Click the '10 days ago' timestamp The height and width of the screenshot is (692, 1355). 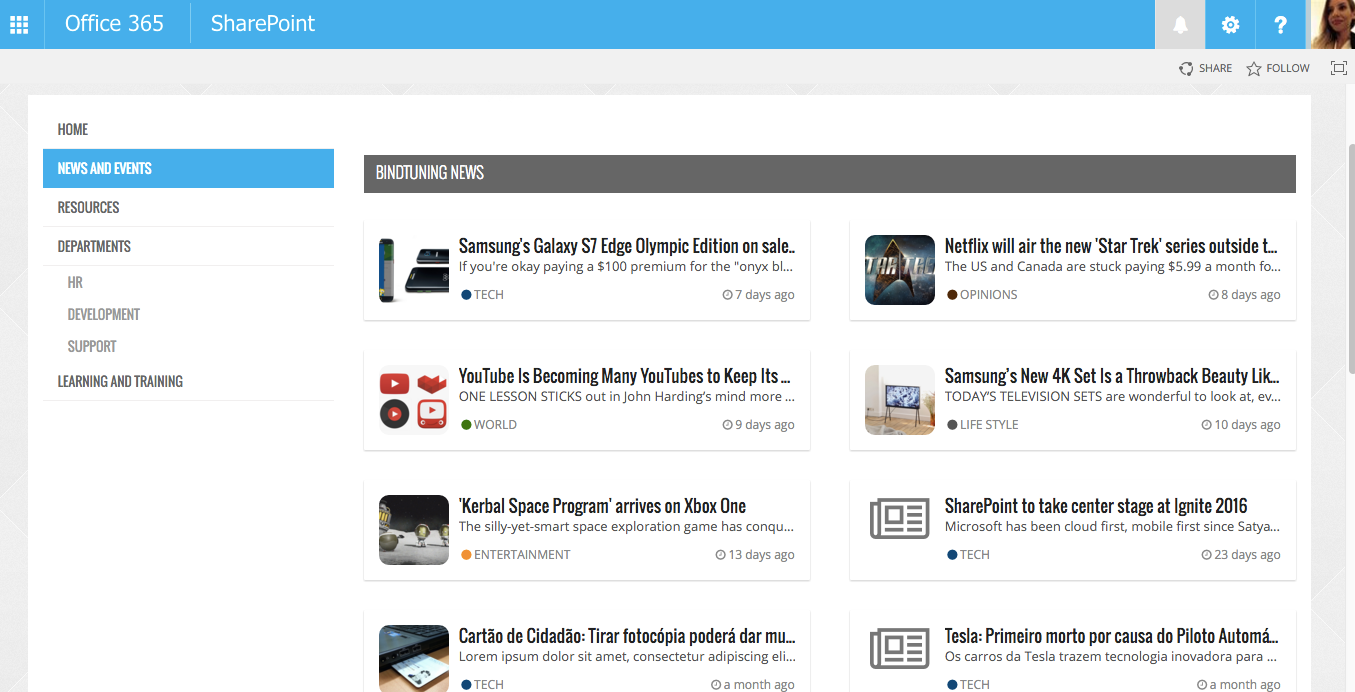coord(1241,425)
